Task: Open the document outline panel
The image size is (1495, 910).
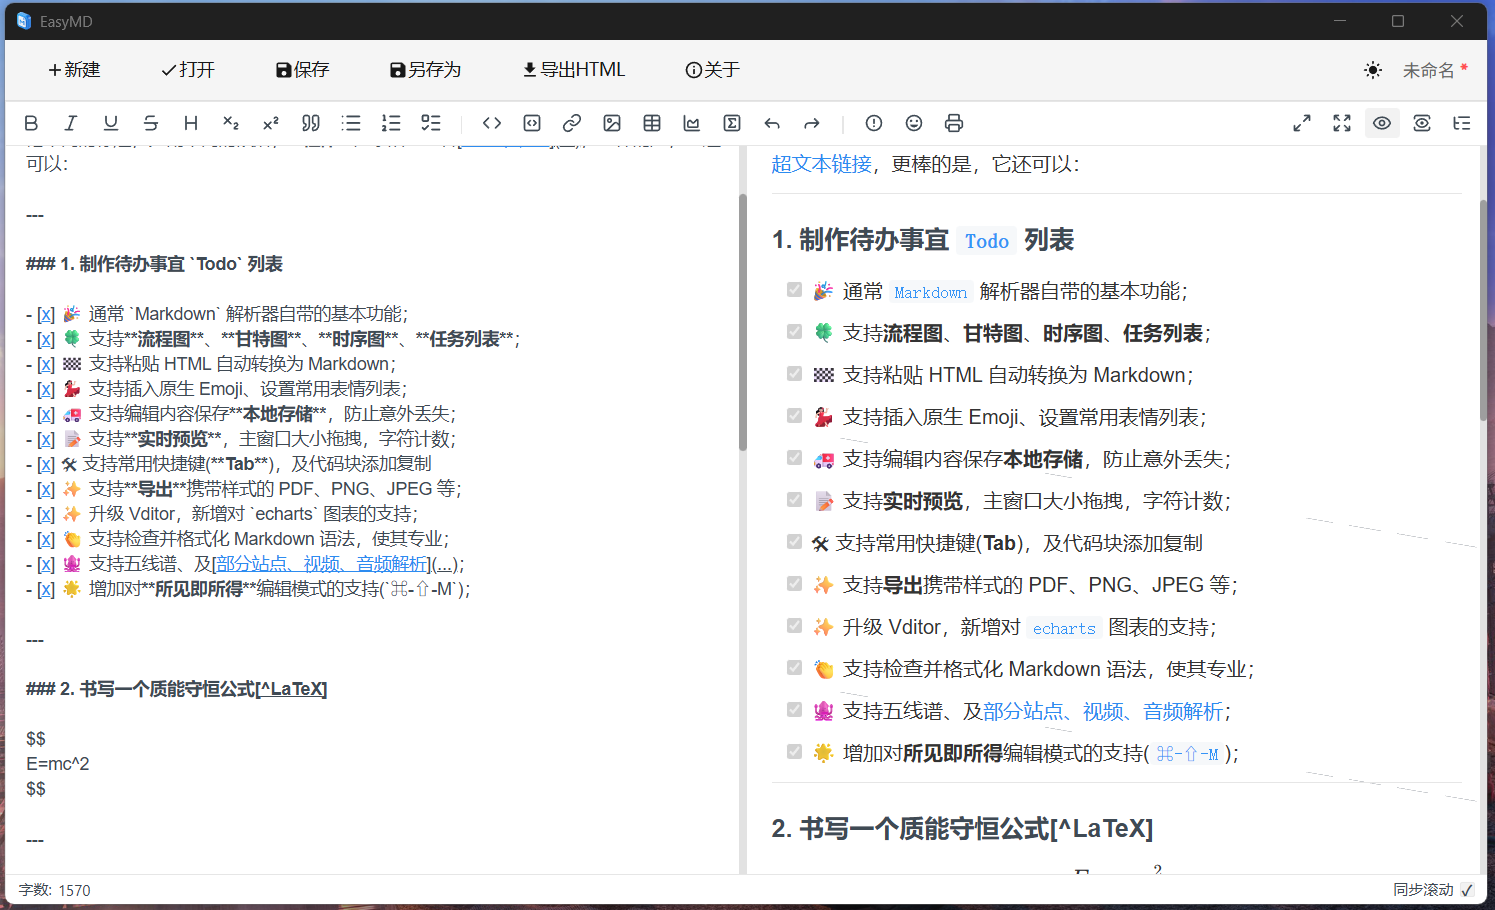Action: (x=1461, y=122)
